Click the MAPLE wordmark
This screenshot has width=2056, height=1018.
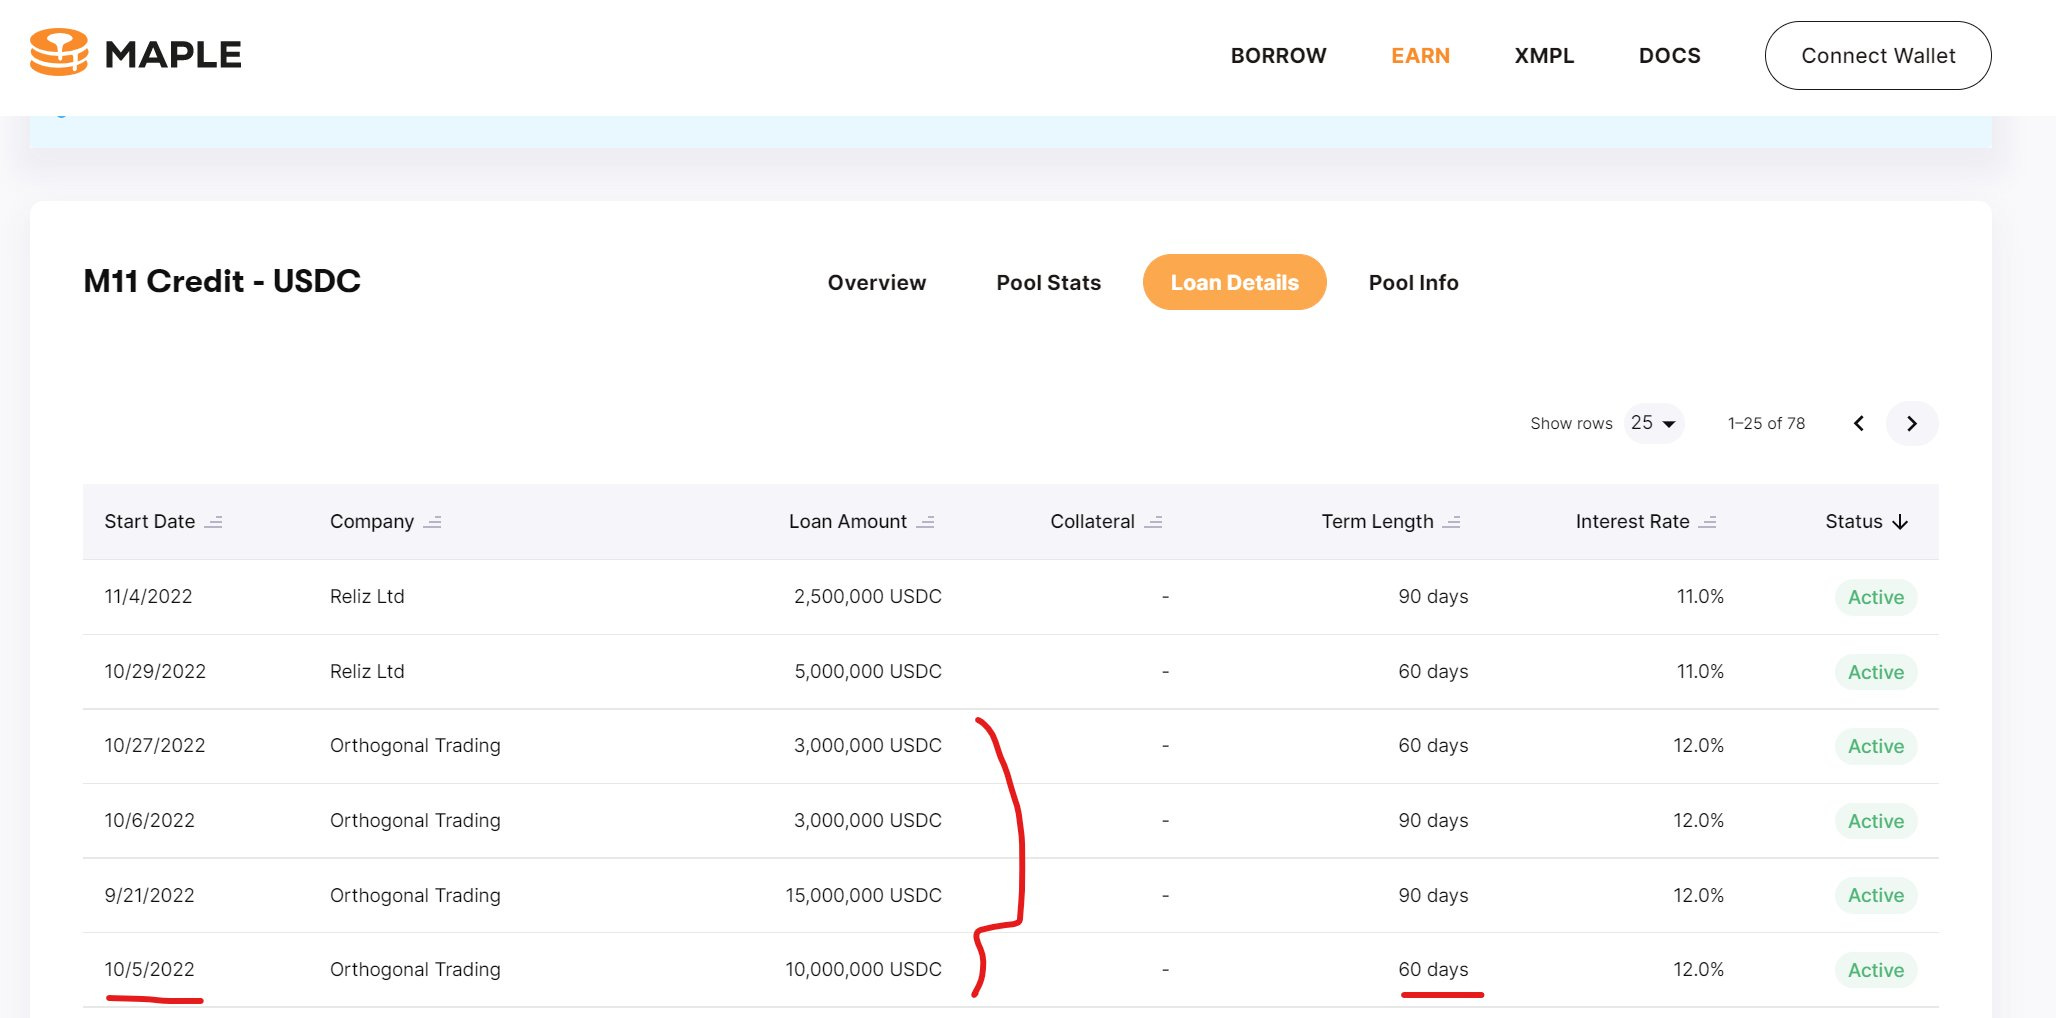173,55
